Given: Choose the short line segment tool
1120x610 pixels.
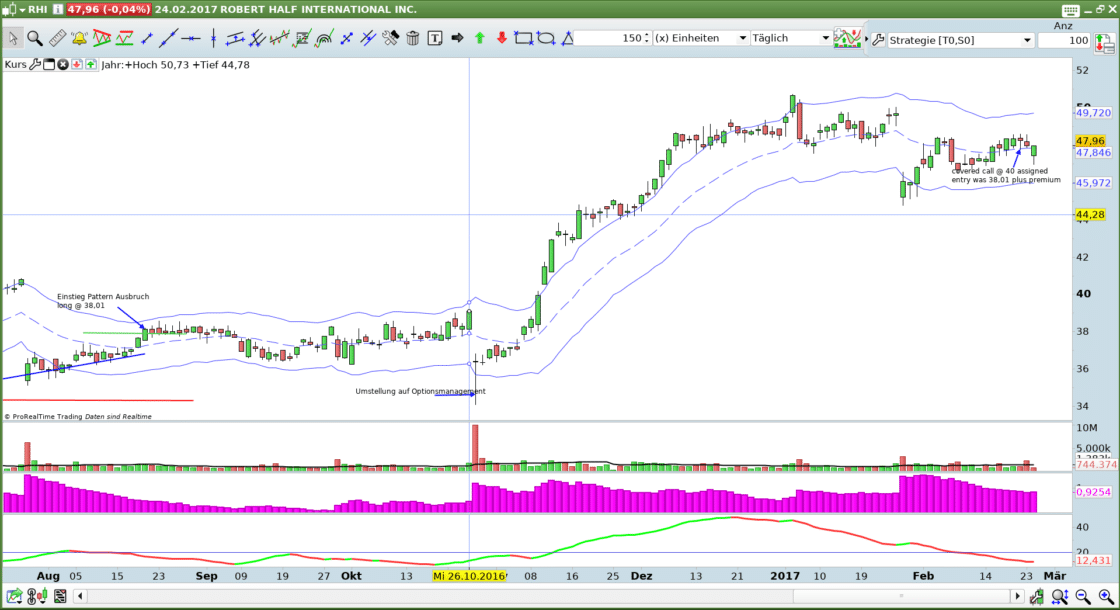Looking at the screenshot, I should [x=147, y=38].
